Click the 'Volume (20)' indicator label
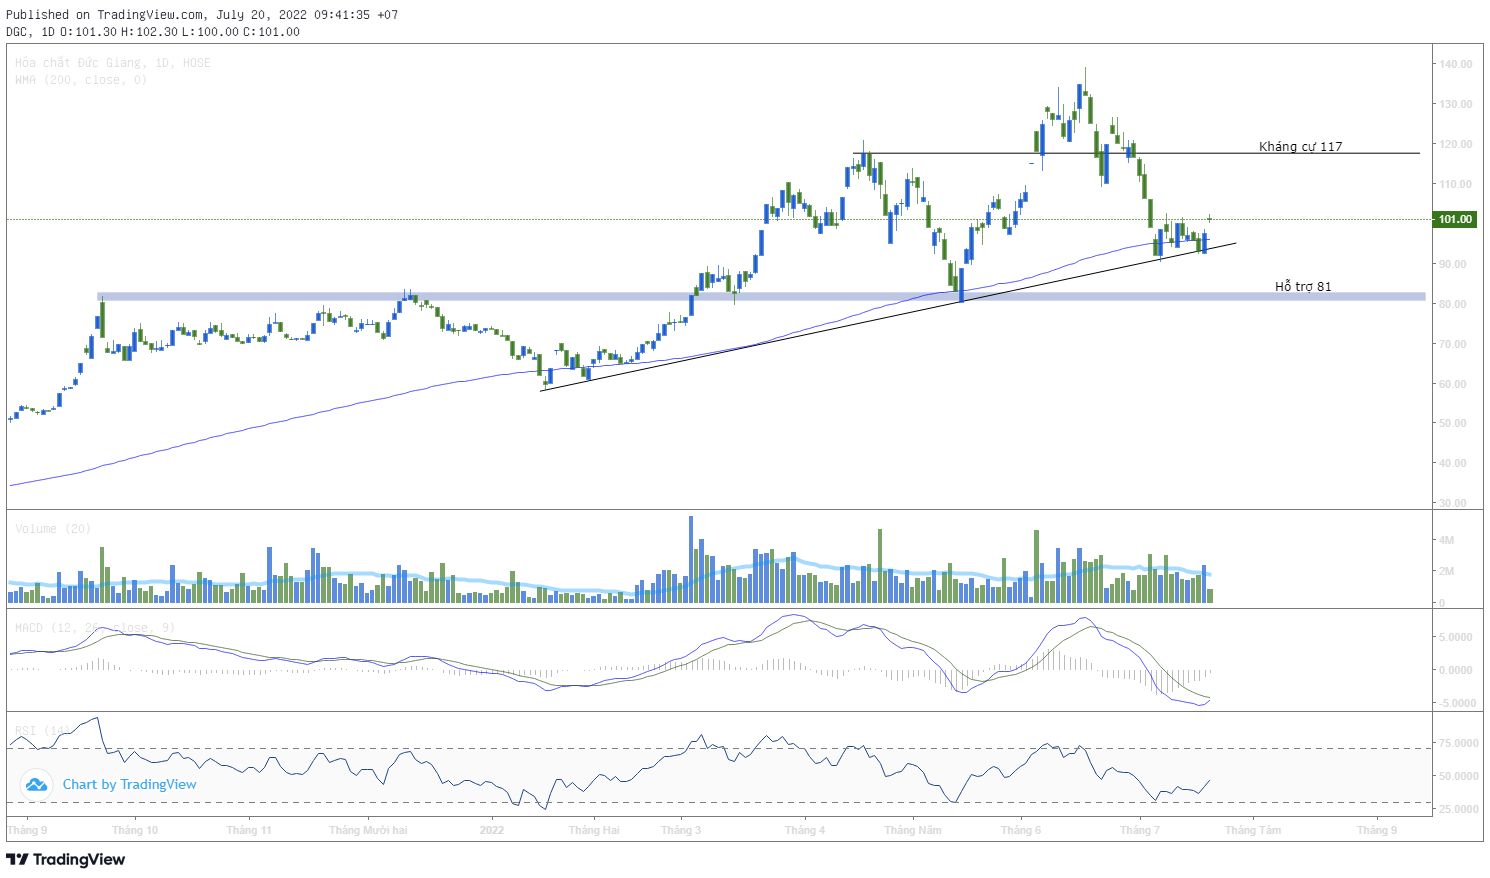 [53, 529]
